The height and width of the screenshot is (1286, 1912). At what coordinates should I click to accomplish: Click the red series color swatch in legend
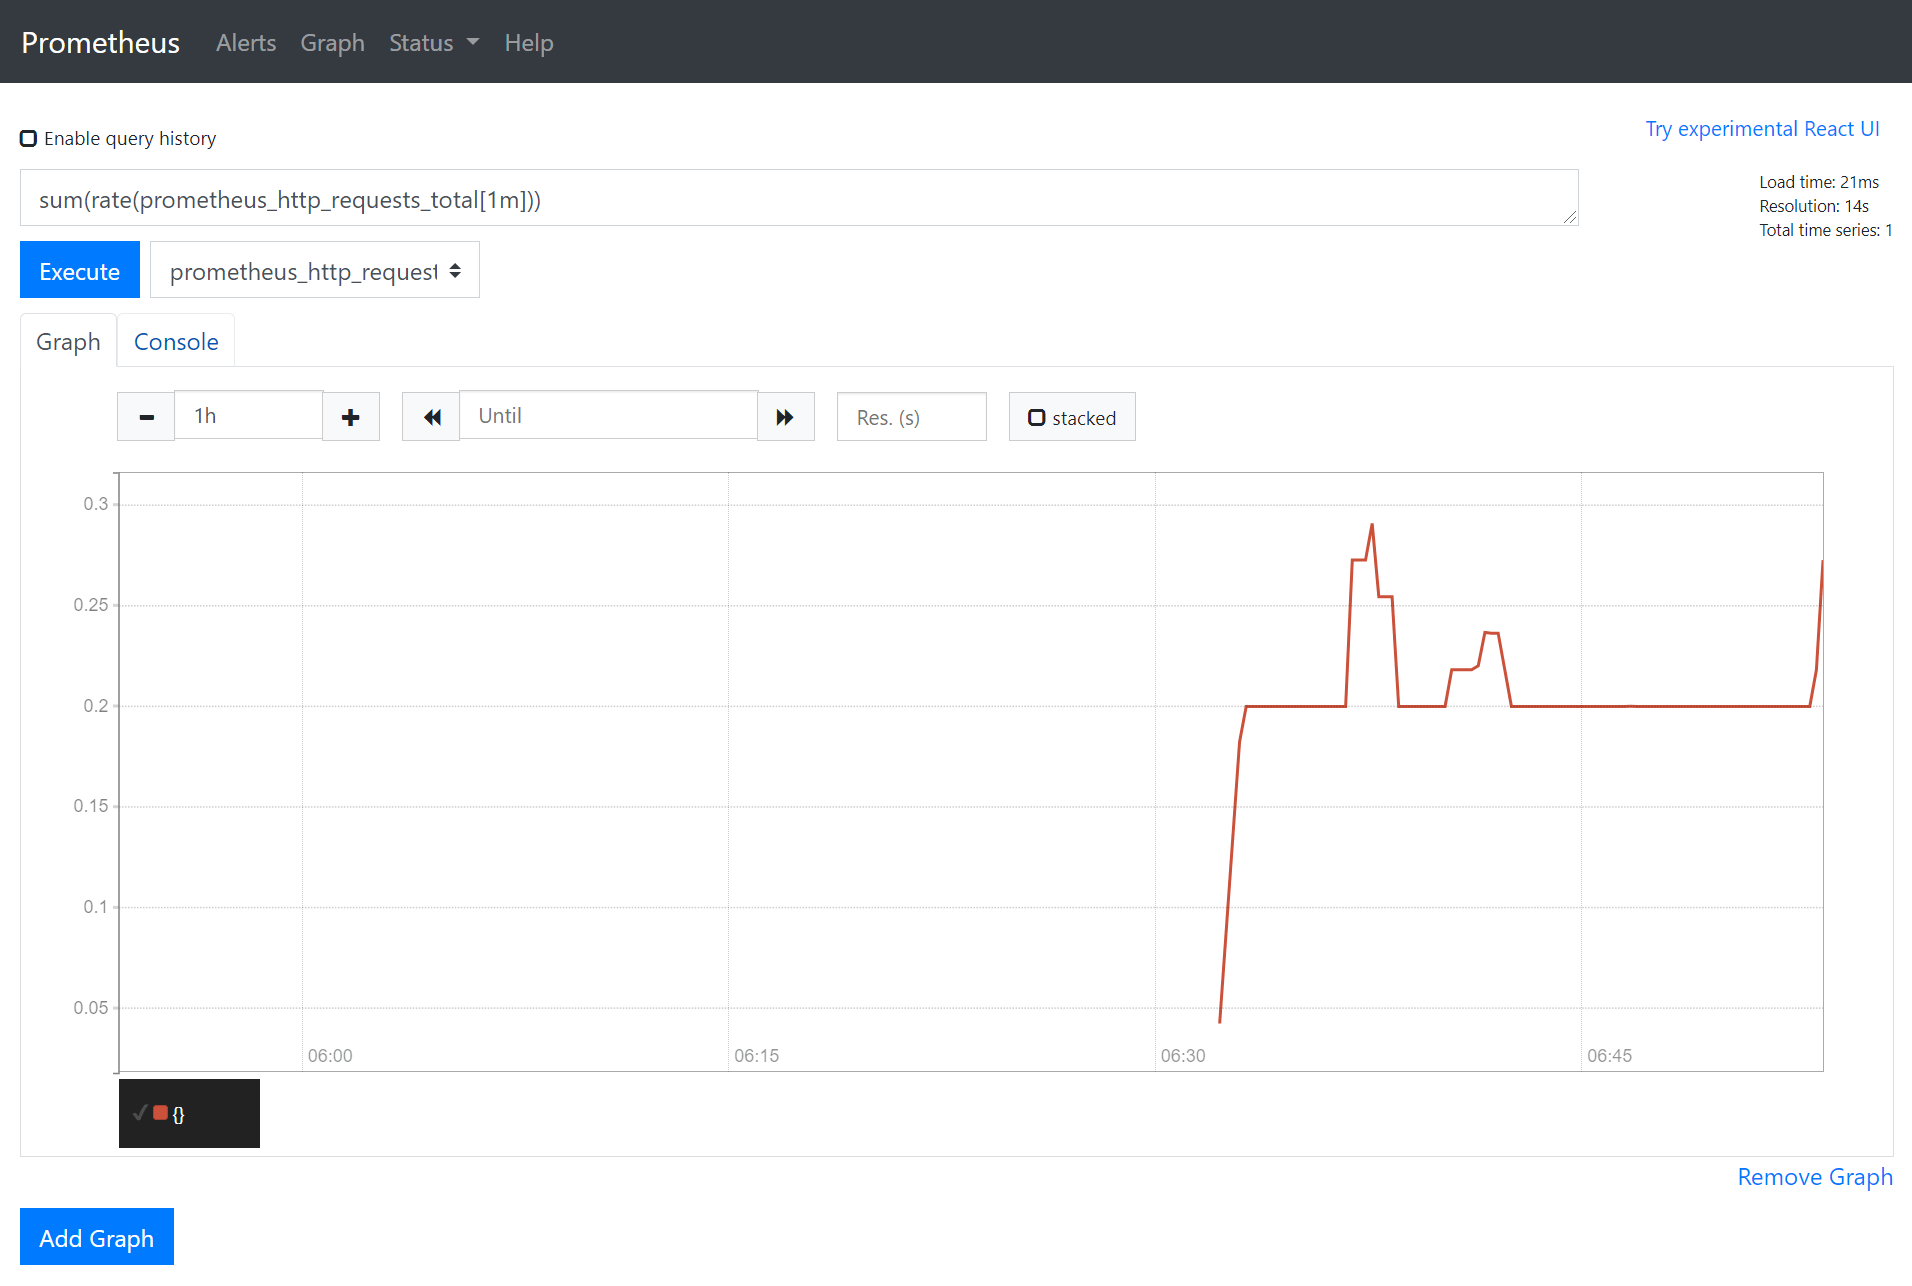(160, 1112)
